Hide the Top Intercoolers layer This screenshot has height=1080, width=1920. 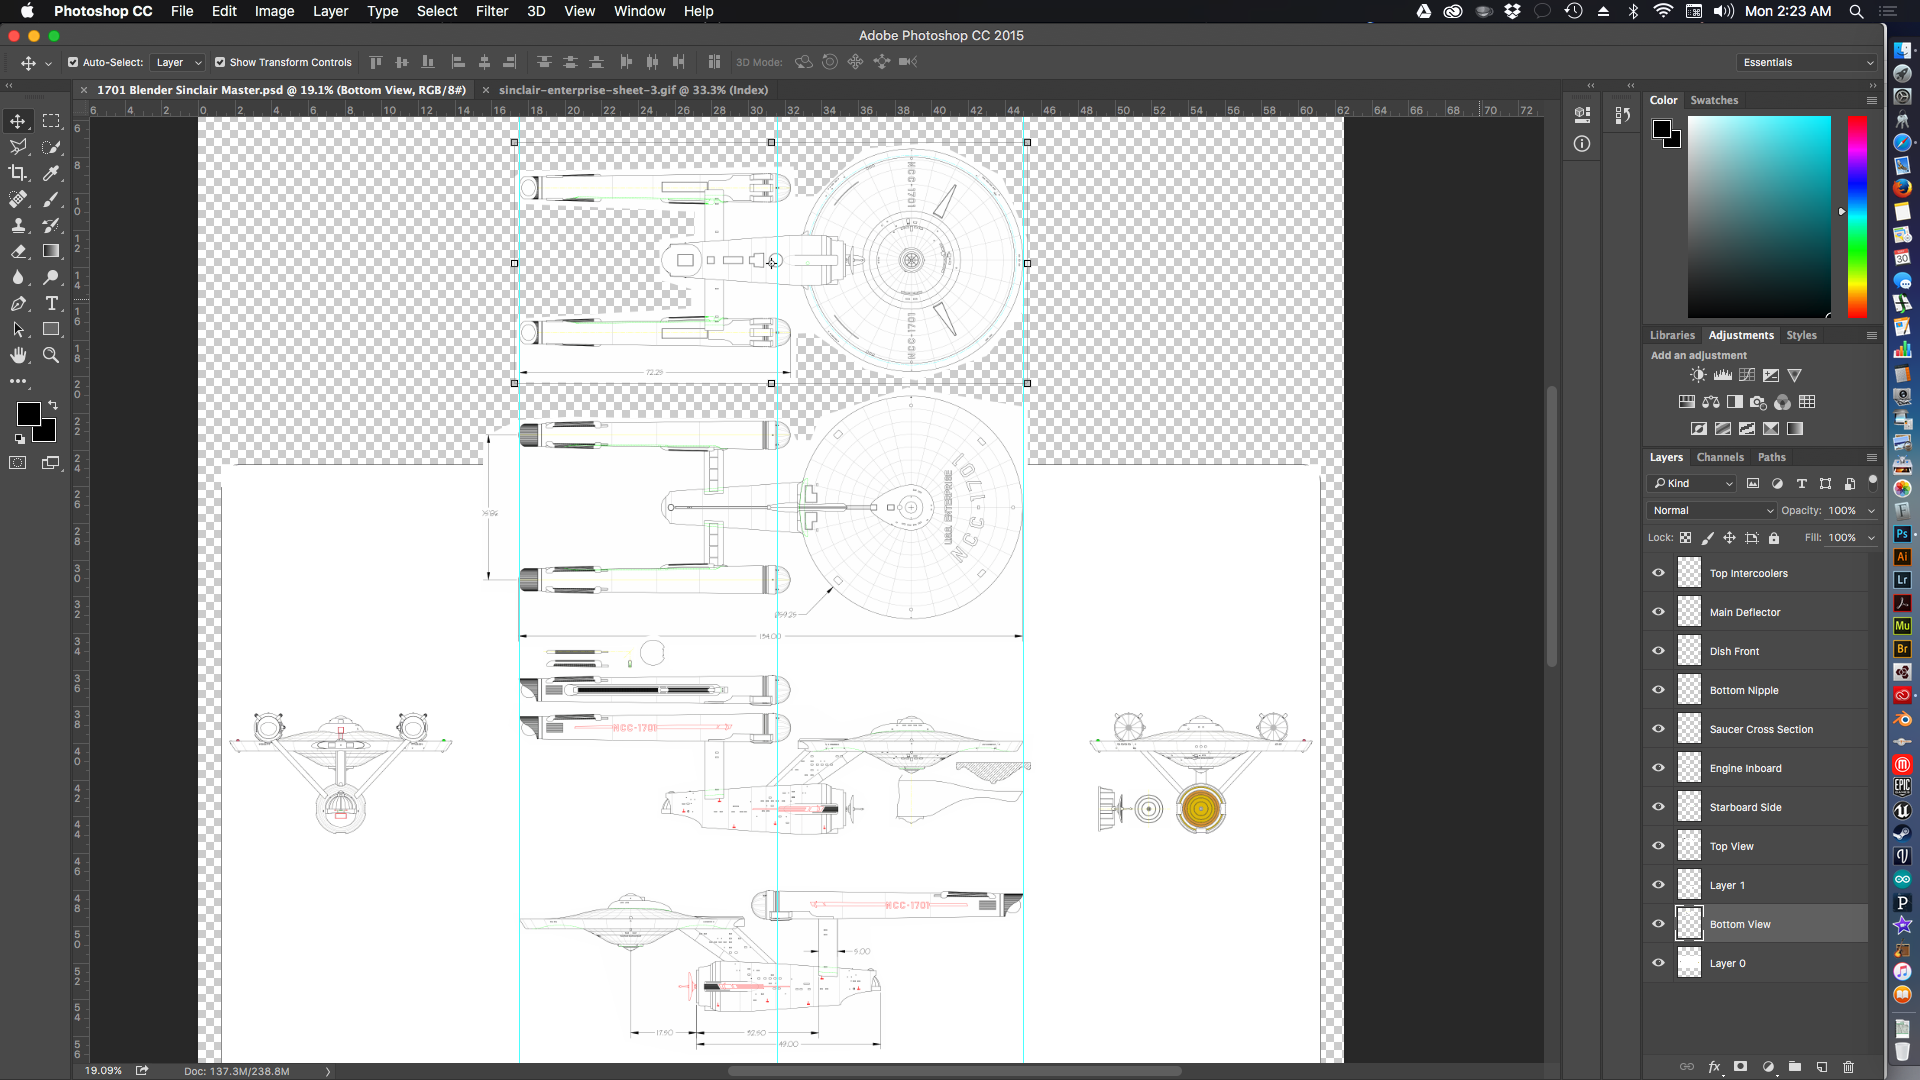pyautogui.click(x=1659, y=573)
